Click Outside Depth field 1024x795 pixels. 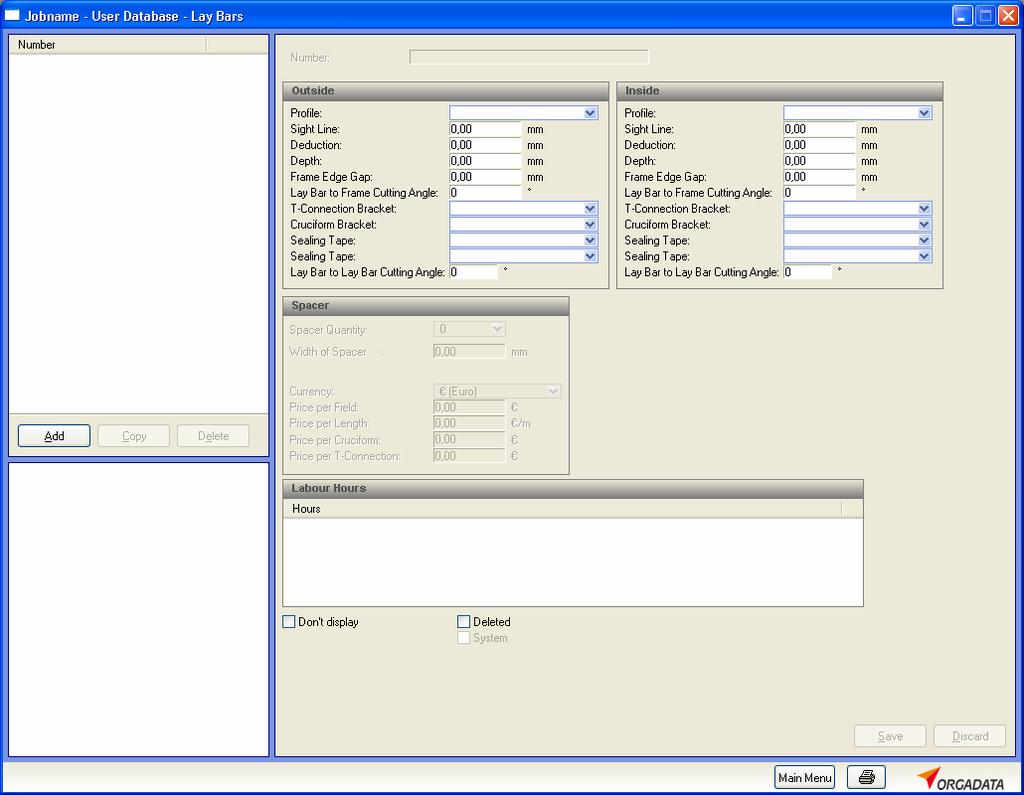(485, 161)
